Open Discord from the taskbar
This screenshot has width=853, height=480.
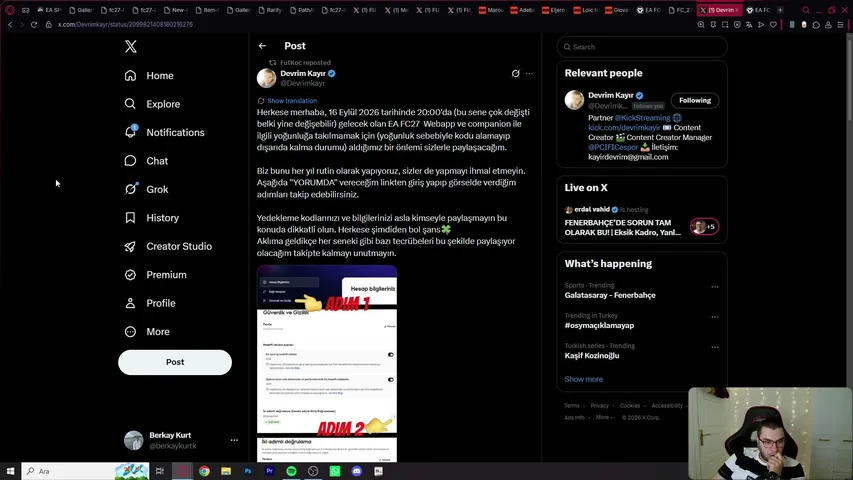tap(356, 471)
